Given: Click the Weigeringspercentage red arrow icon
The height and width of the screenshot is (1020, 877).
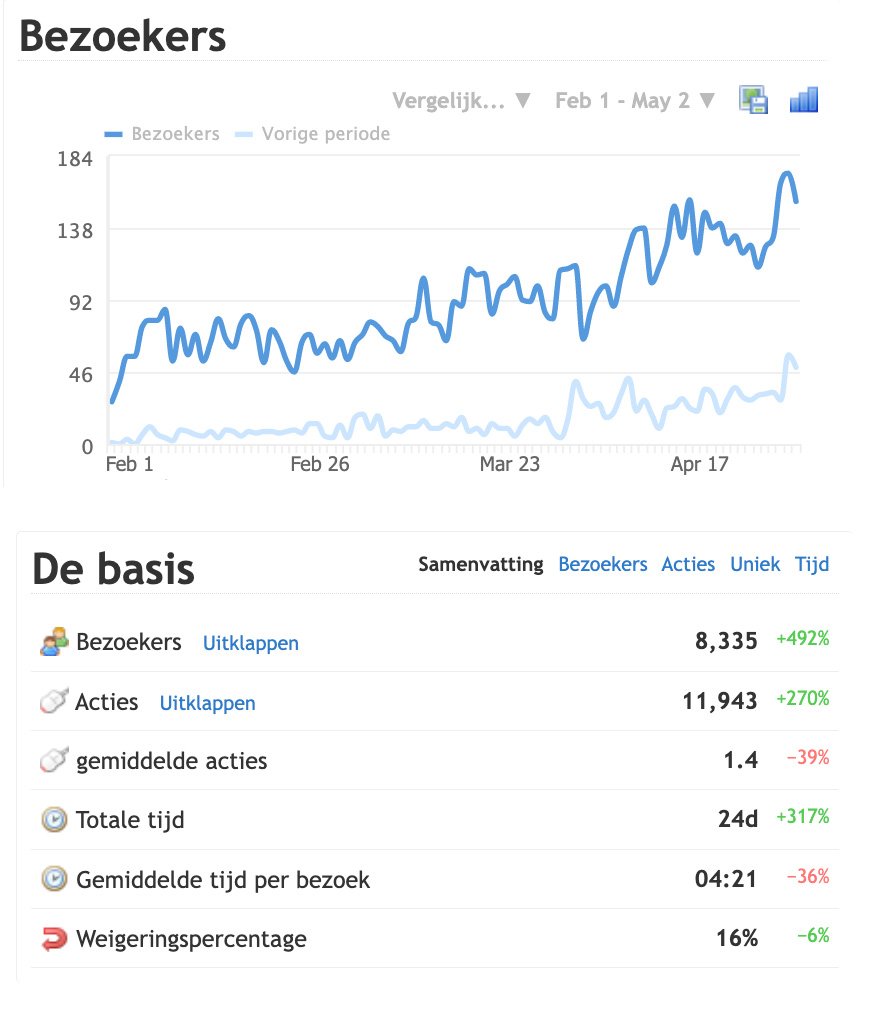Looking at the screenshot, I should coord(54,939).
